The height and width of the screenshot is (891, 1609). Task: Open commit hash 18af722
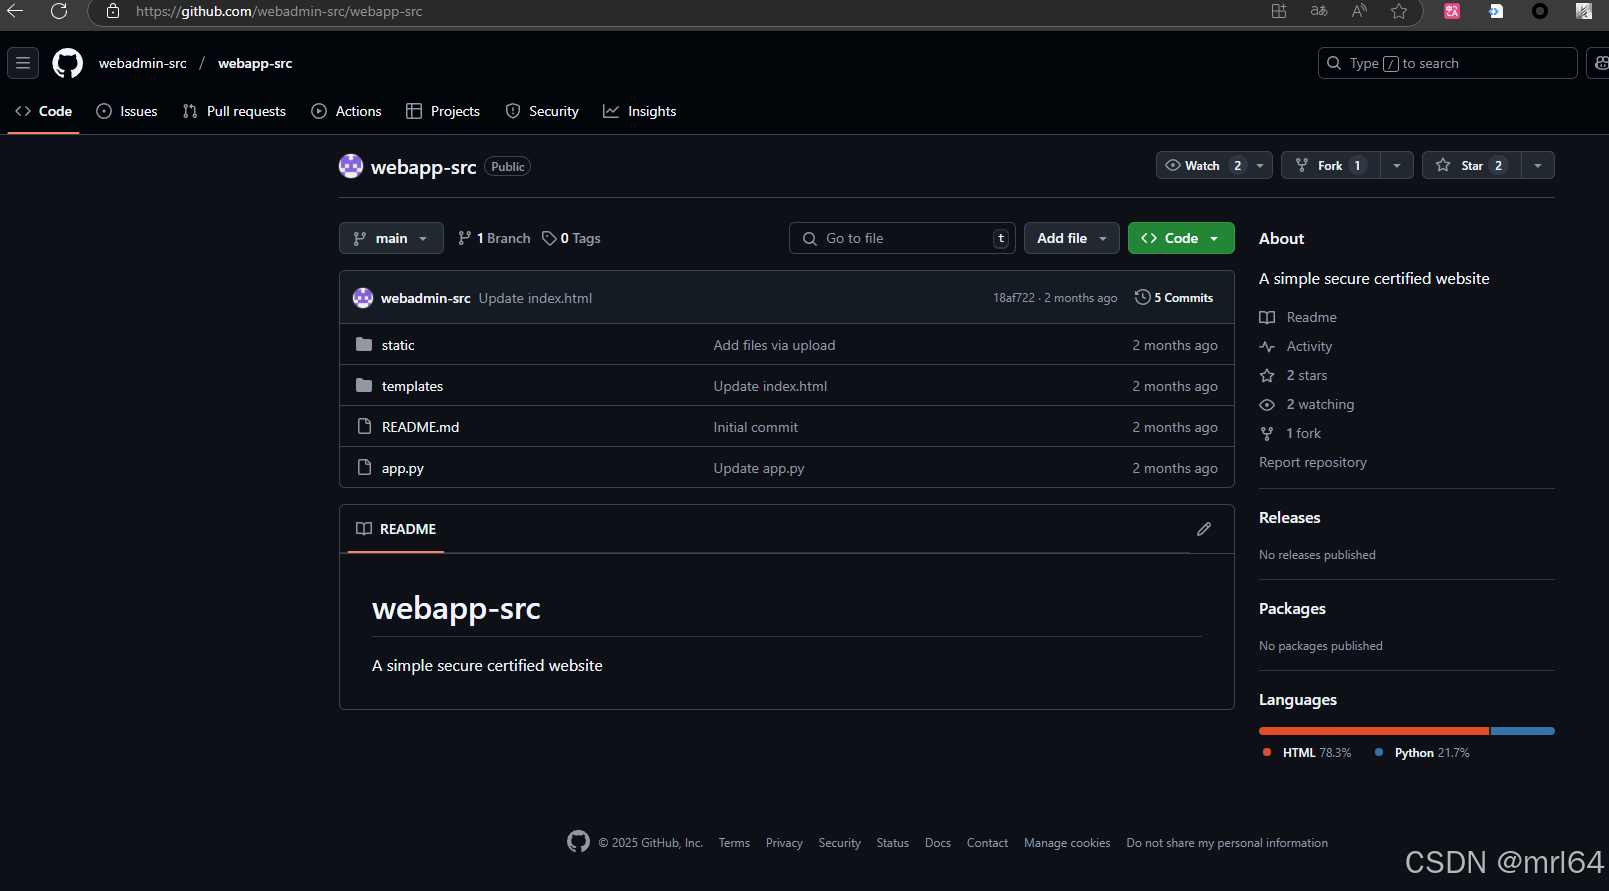[x=1014, y=298]
